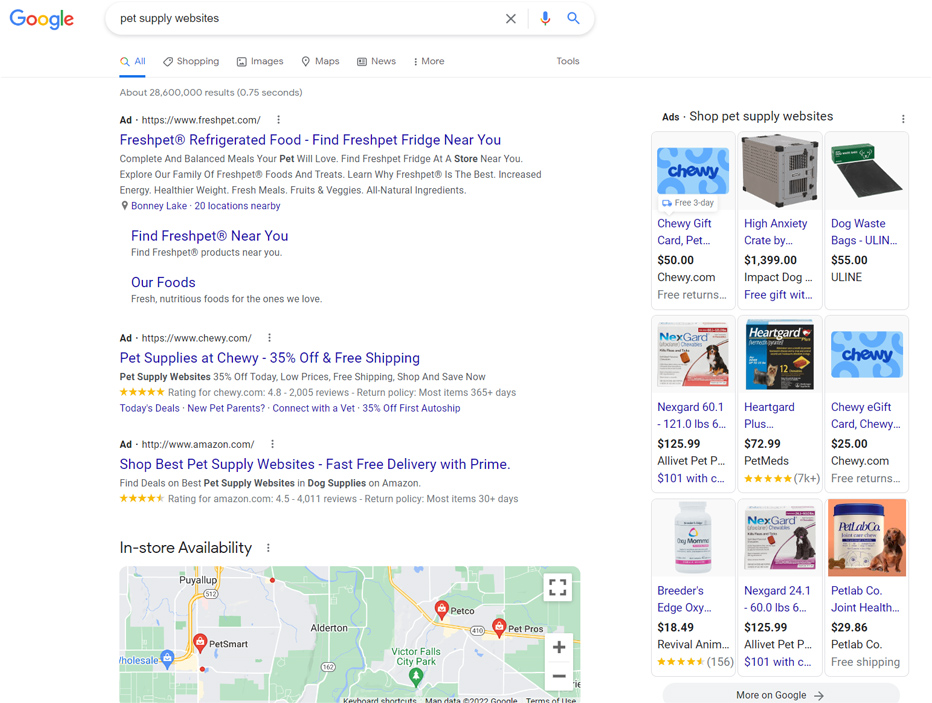Click the Victor Falls City Park marker
Viewport: 932px width, 703px height.
[x=416, y=676]
